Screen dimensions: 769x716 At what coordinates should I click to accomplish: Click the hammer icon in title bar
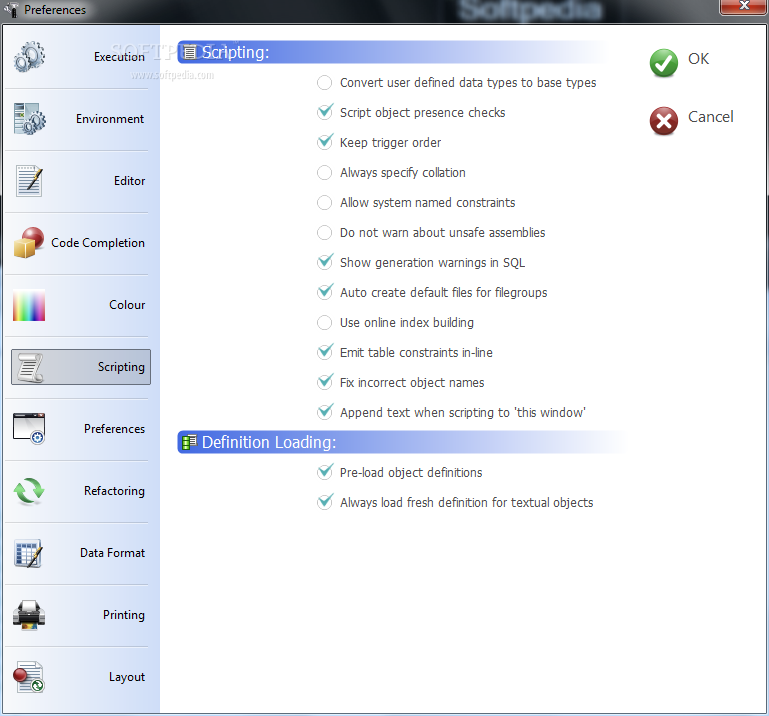click(12, 9)
